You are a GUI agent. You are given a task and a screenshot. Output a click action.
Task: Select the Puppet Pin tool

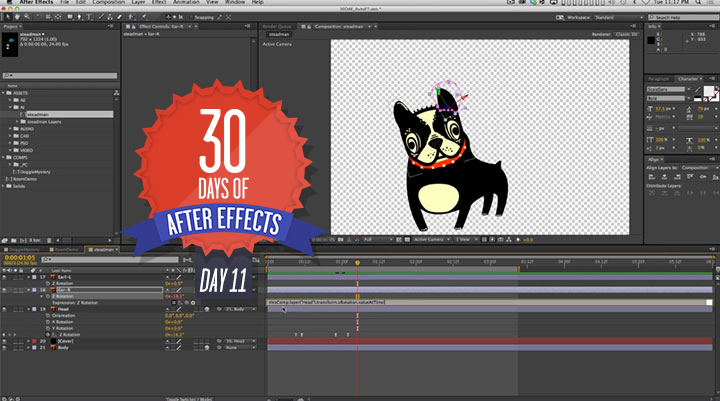click(144, 17)
